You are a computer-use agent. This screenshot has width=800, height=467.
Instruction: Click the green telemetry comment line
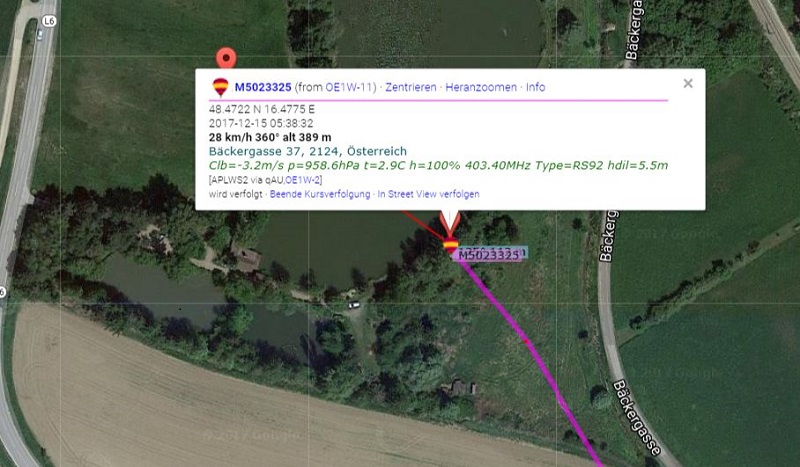pyautogui.click(x=438, y=165)
